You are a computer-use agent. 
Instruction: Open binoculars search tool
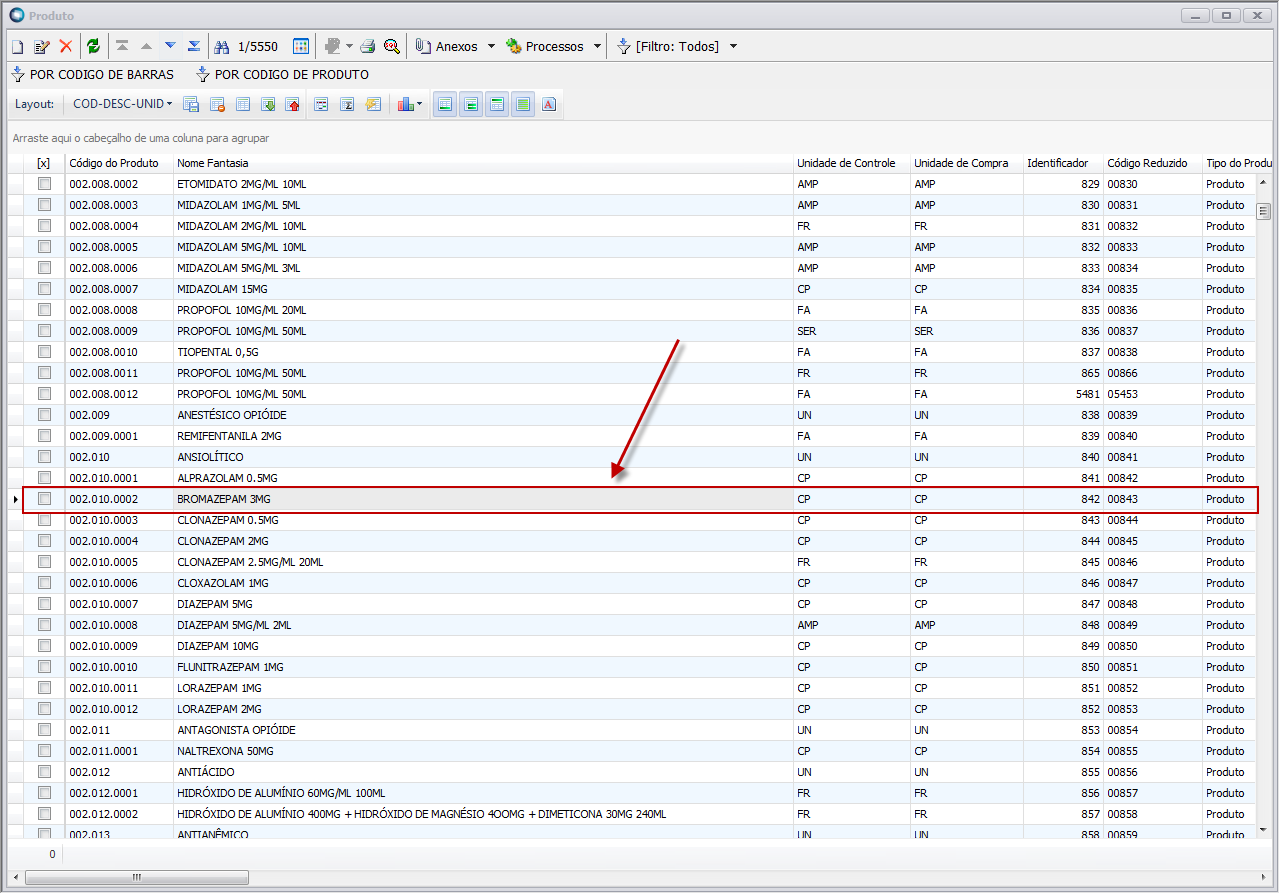coord(222,46)
